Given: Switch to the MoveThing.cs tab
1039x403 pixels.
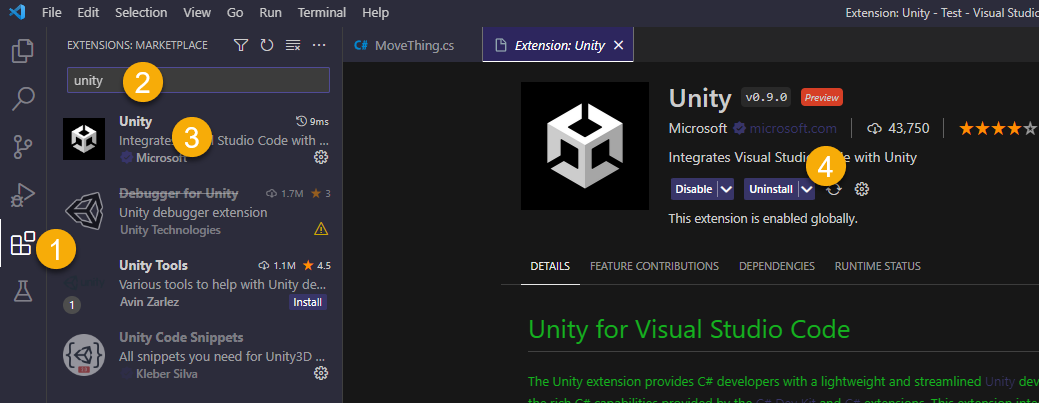Looking at the screenshot, I should 412,45.
